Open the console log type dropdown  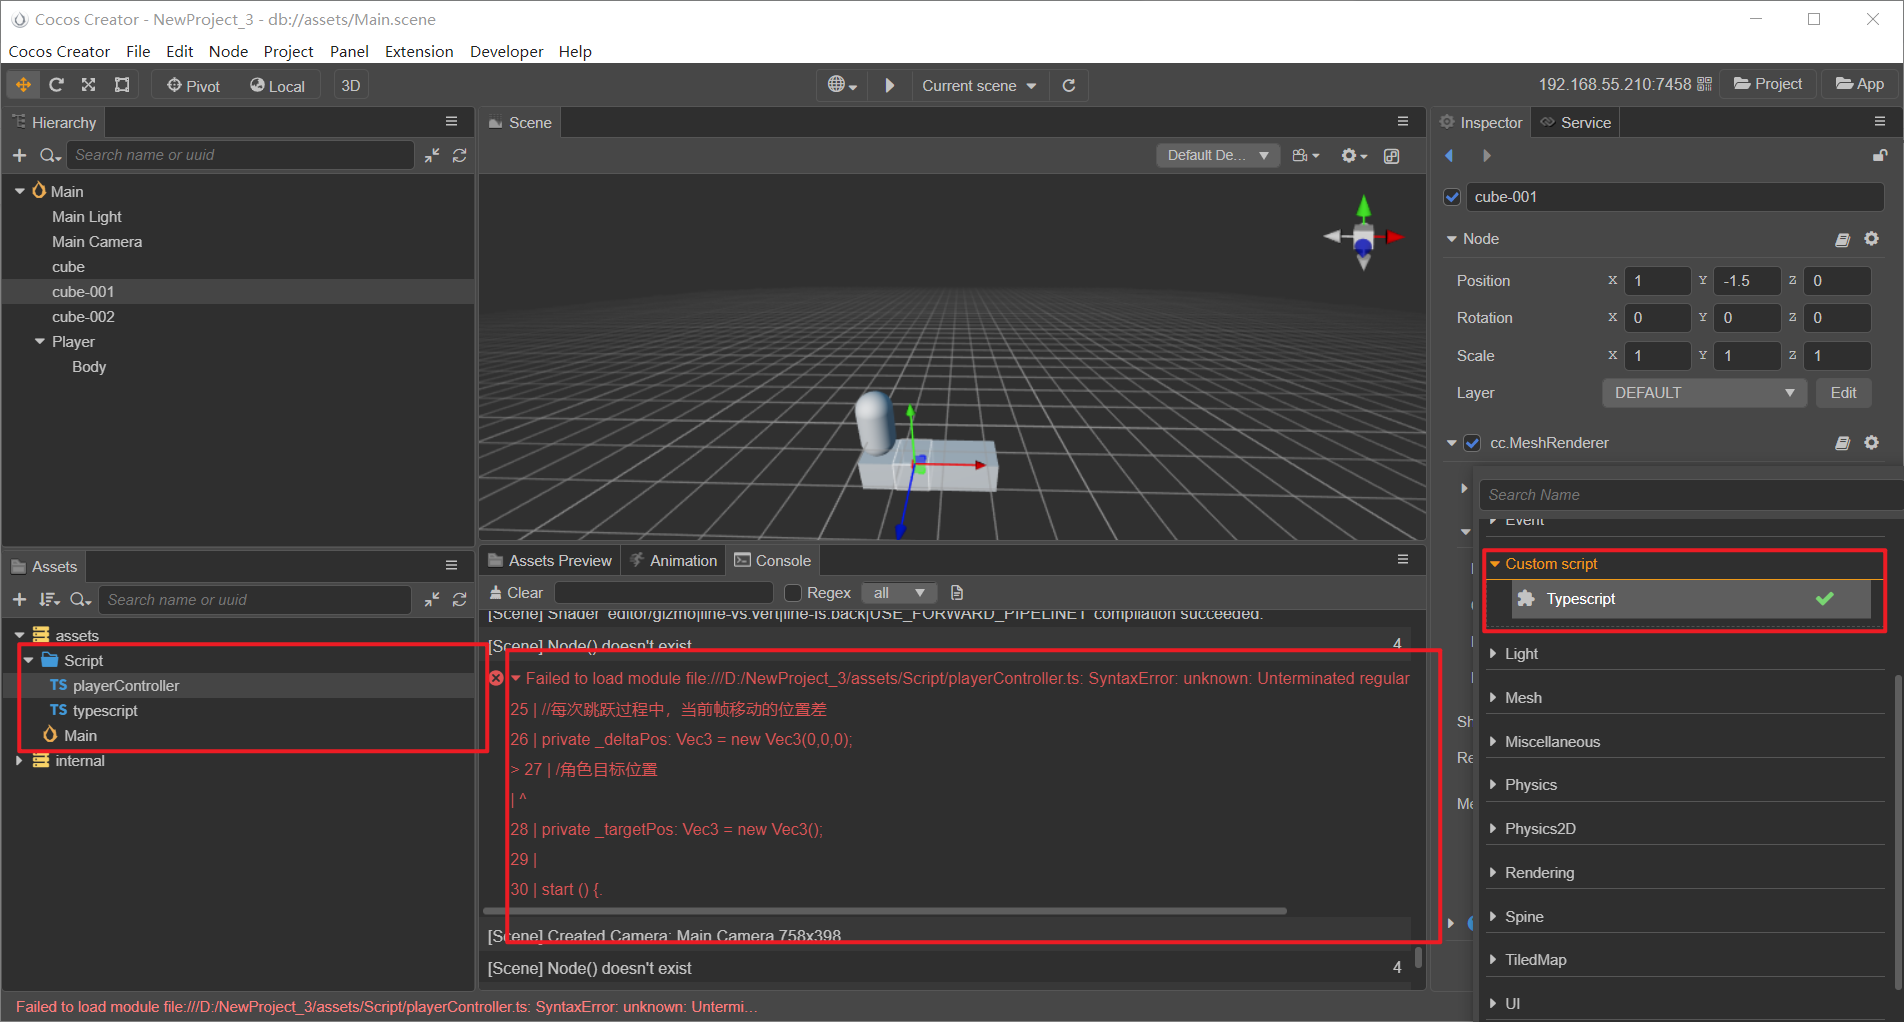tap(898, 593)
